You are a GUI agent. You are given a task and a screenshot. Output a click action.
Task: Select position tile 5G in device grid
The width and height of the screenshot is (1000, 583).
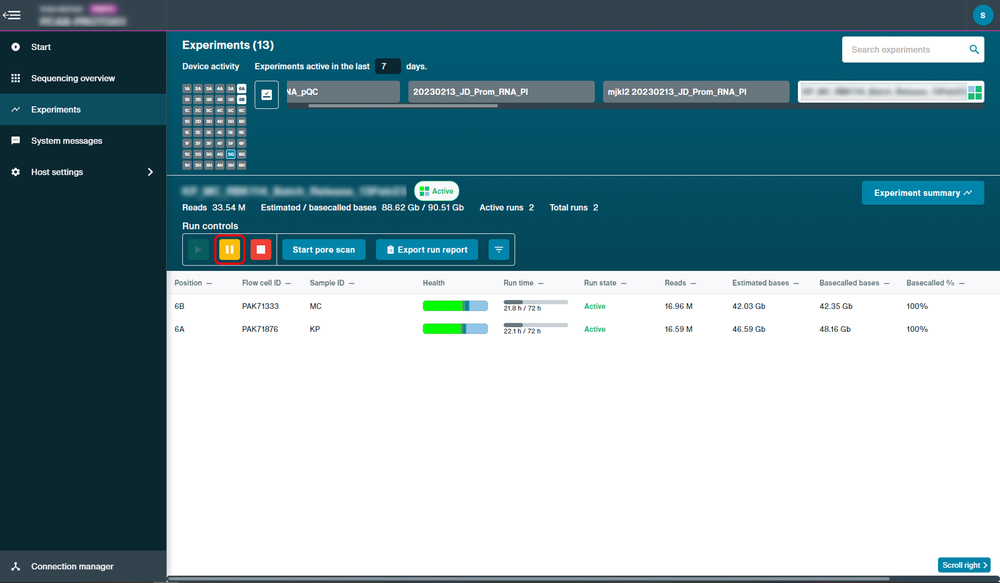coord(231,154)
